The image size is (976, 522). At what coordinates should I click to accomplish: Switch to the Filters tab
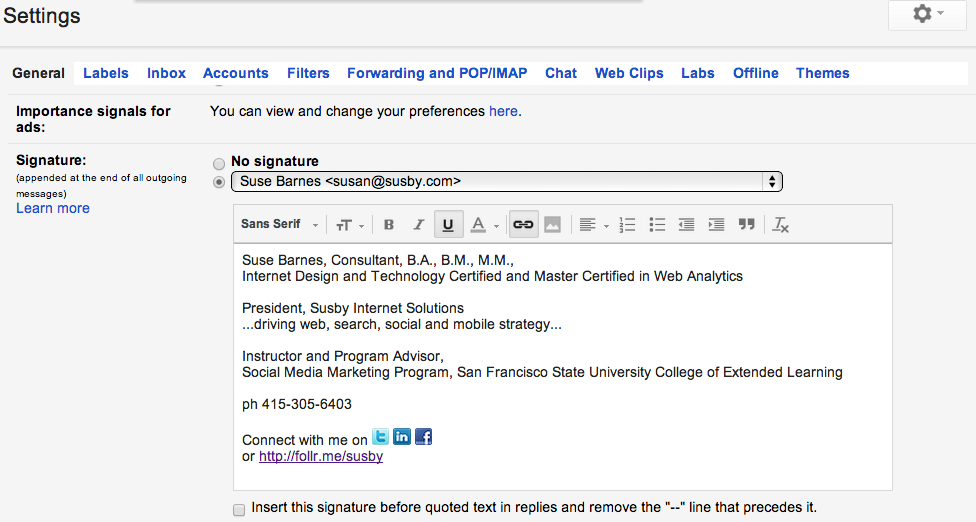(x=308, y=73)
